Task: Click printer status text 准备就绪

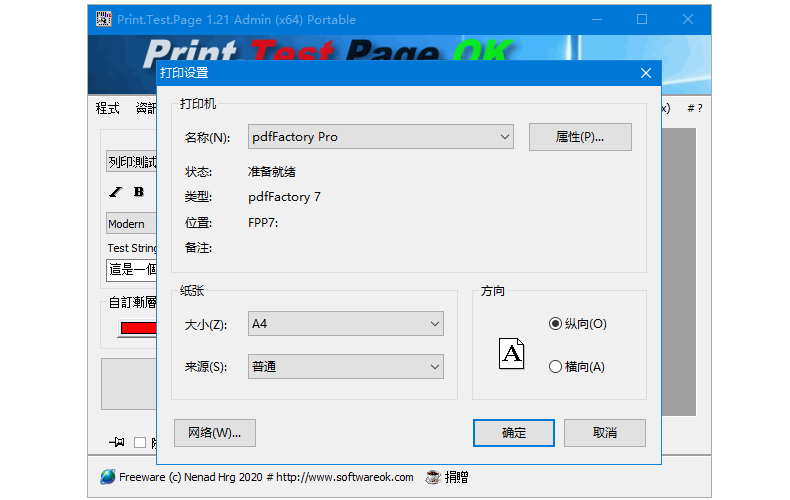Action: pyautogui.click(x=272, y=172)
